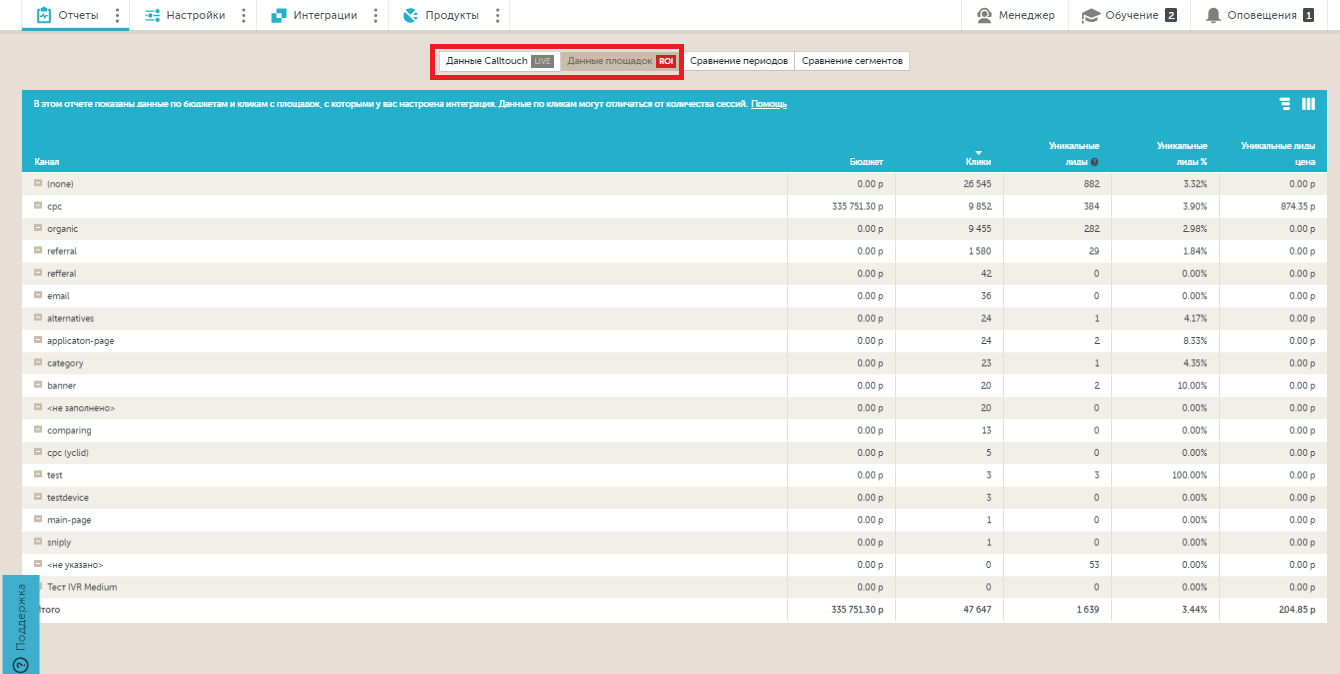This screenshot has width=1340, height=674.
Task: Open the three-dot menu next to Интеграции
Action: pyautogui.click(x=376, y=15)
